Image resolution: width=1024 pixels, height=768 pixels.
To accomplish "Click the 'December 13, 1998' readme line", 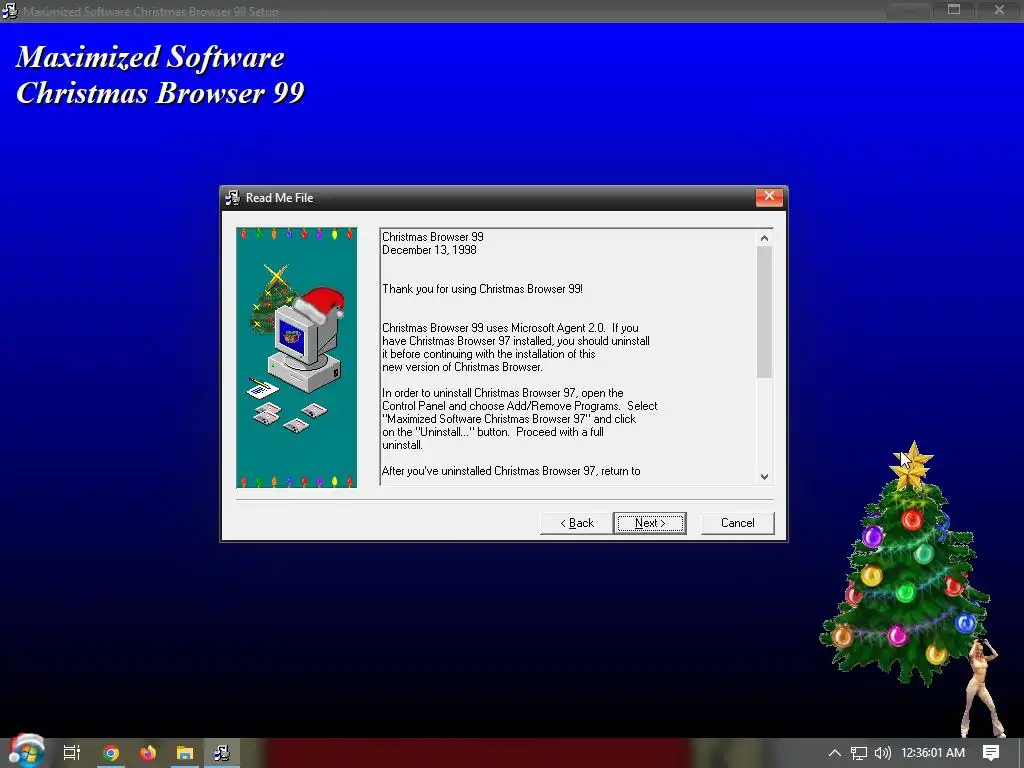I will (x=429, y=250).
